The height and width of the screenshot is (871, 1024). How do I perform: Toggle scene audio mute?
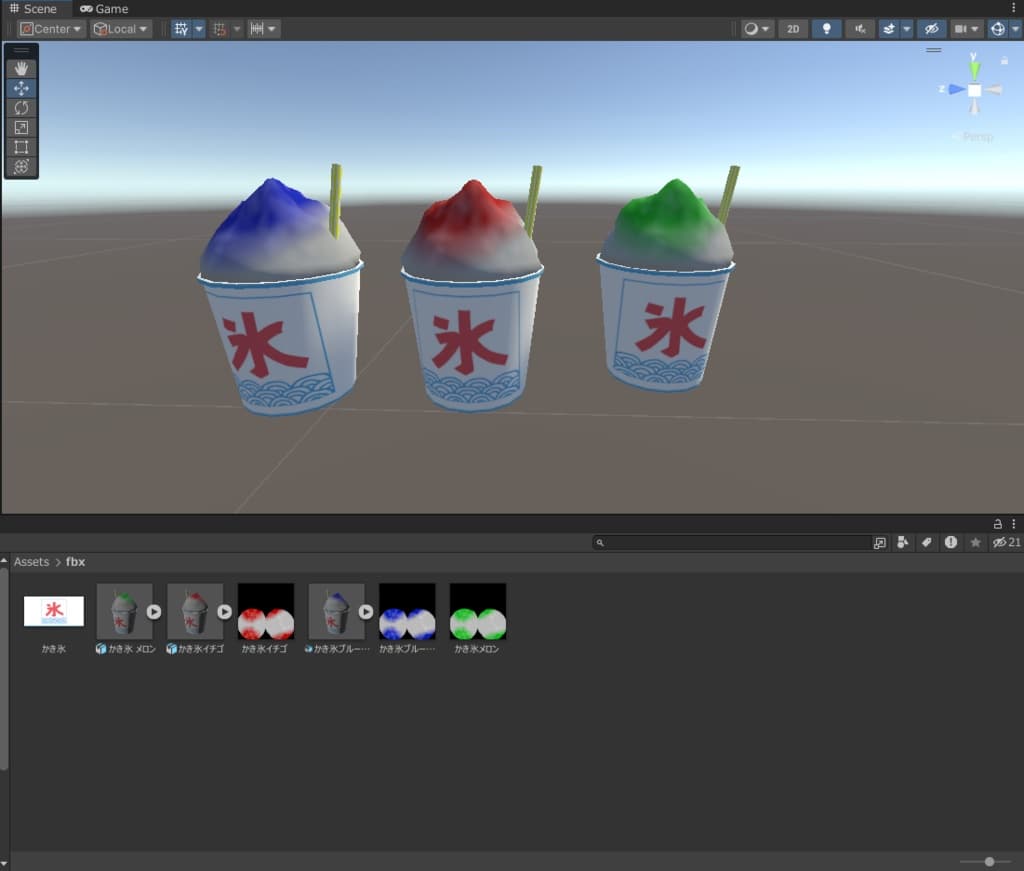pos(859,29)
